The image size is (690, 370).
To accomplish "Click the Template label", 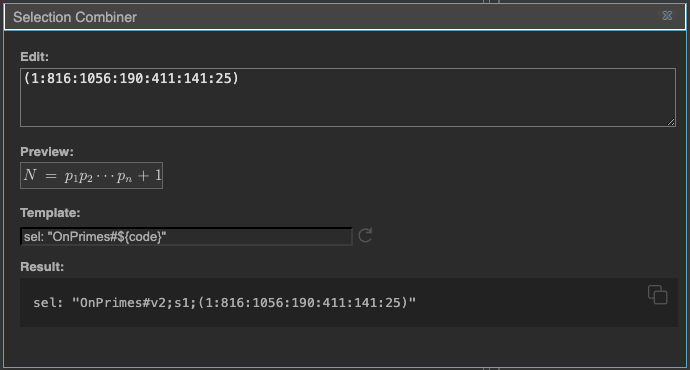I will 50,213.
